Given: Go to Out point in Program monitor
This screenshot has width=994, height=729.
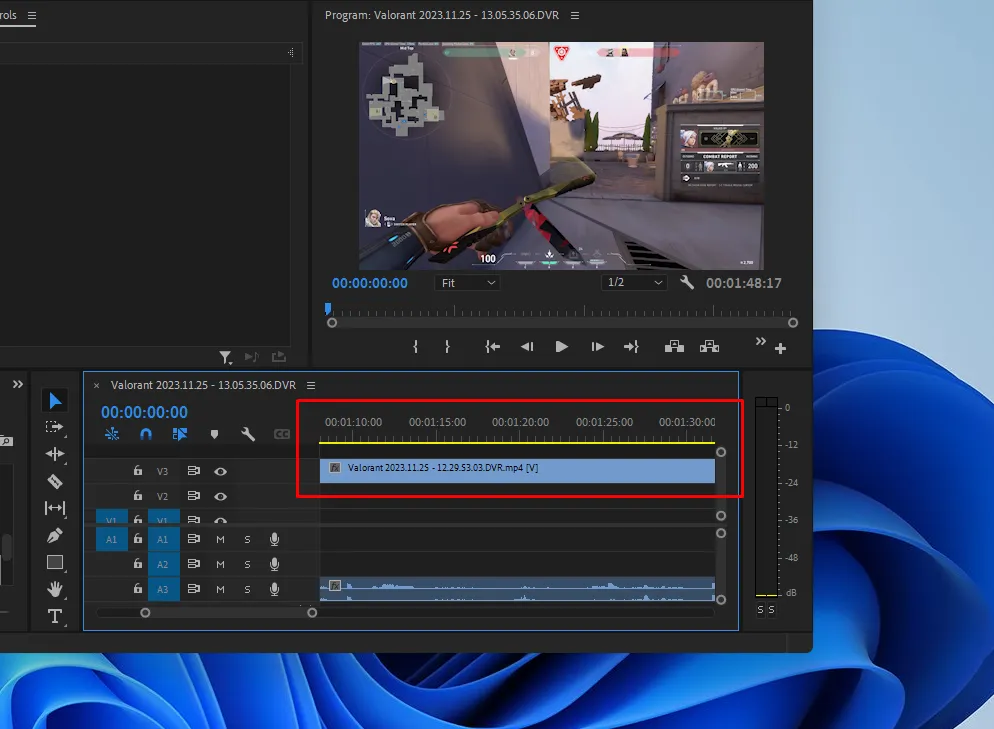Looking at the screenshot, I should click(631, 347).
